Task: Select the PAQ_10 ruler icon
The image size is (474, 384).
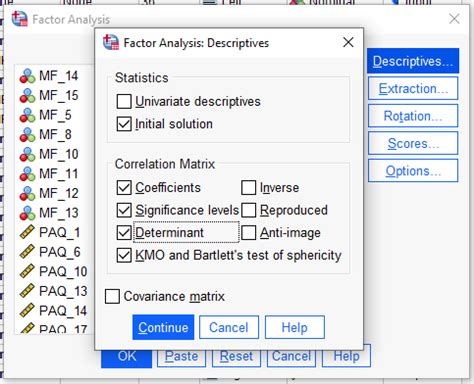Action: click(x=27, y=271)
